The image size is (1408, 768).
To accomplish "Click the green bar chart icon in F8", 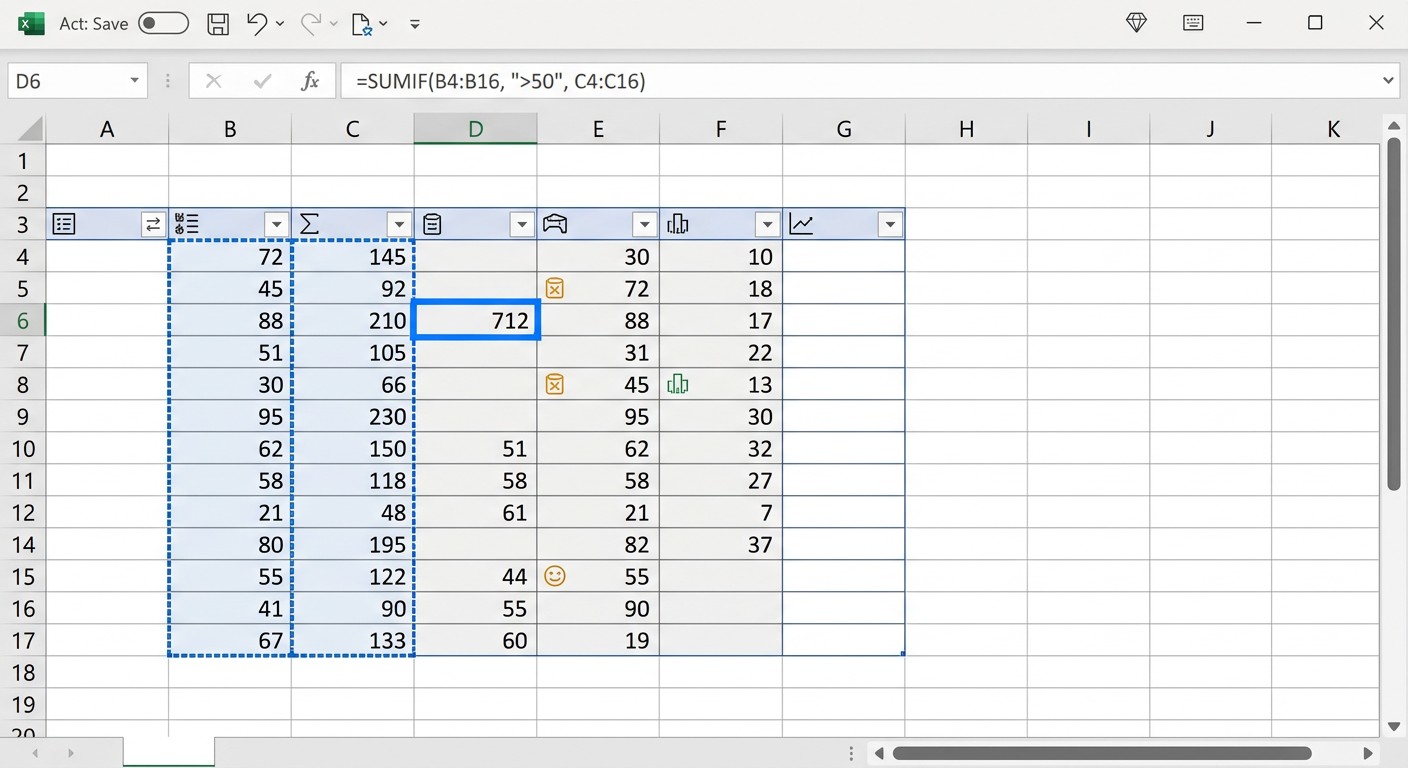I will pyautogui.click(x=677, y=384).
